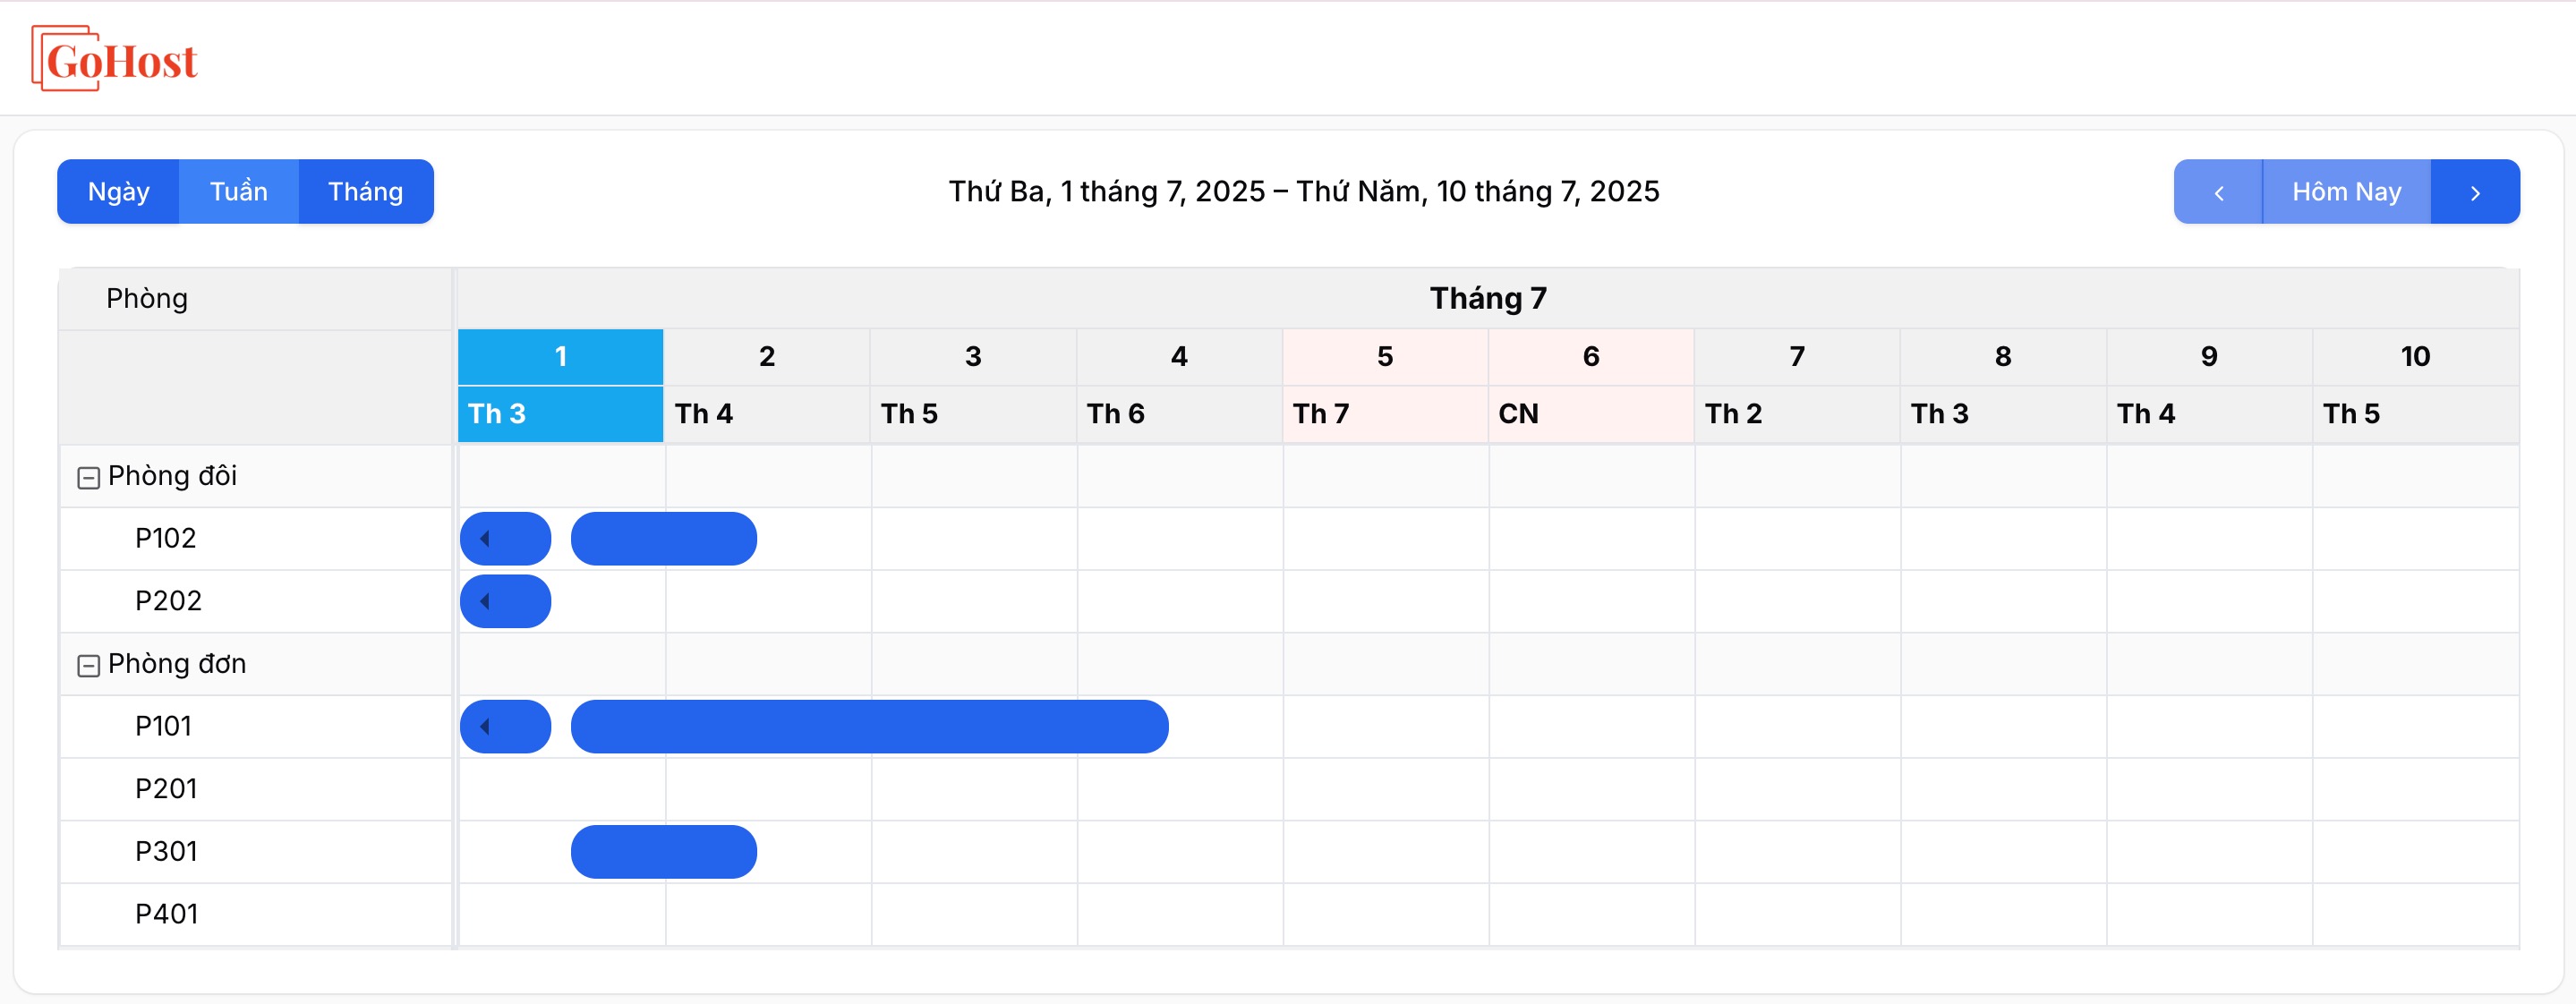Switch to Ngày view
This screenshot has width=2576, height=1004.
[118, 192]
